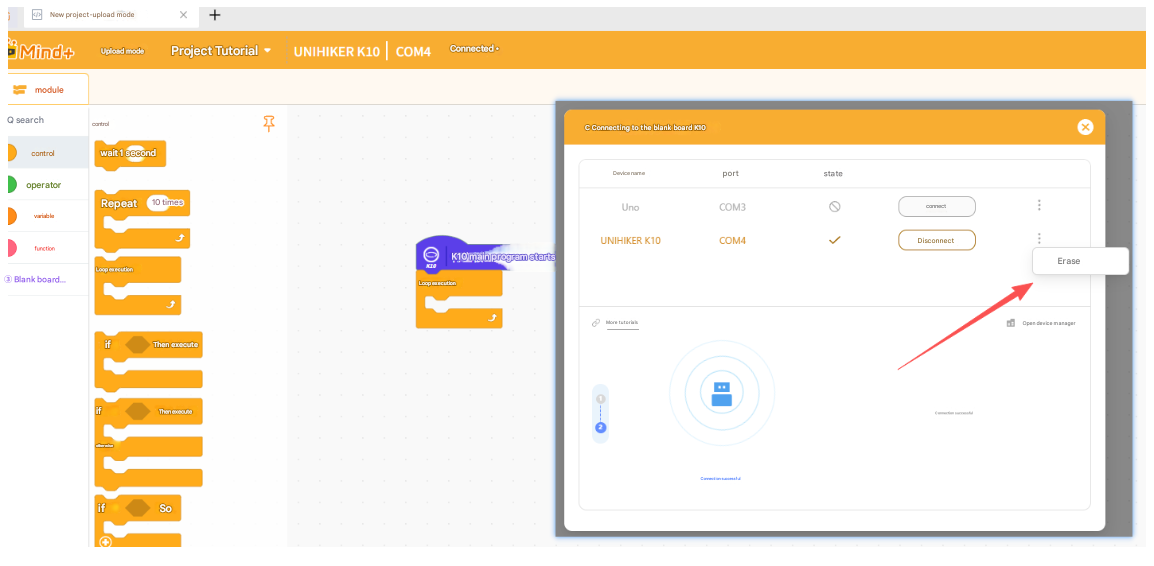Click the device manager icon
The width and height of the screenshot is (1154, 566).
pyautogui.click(x=1010, y=323)
